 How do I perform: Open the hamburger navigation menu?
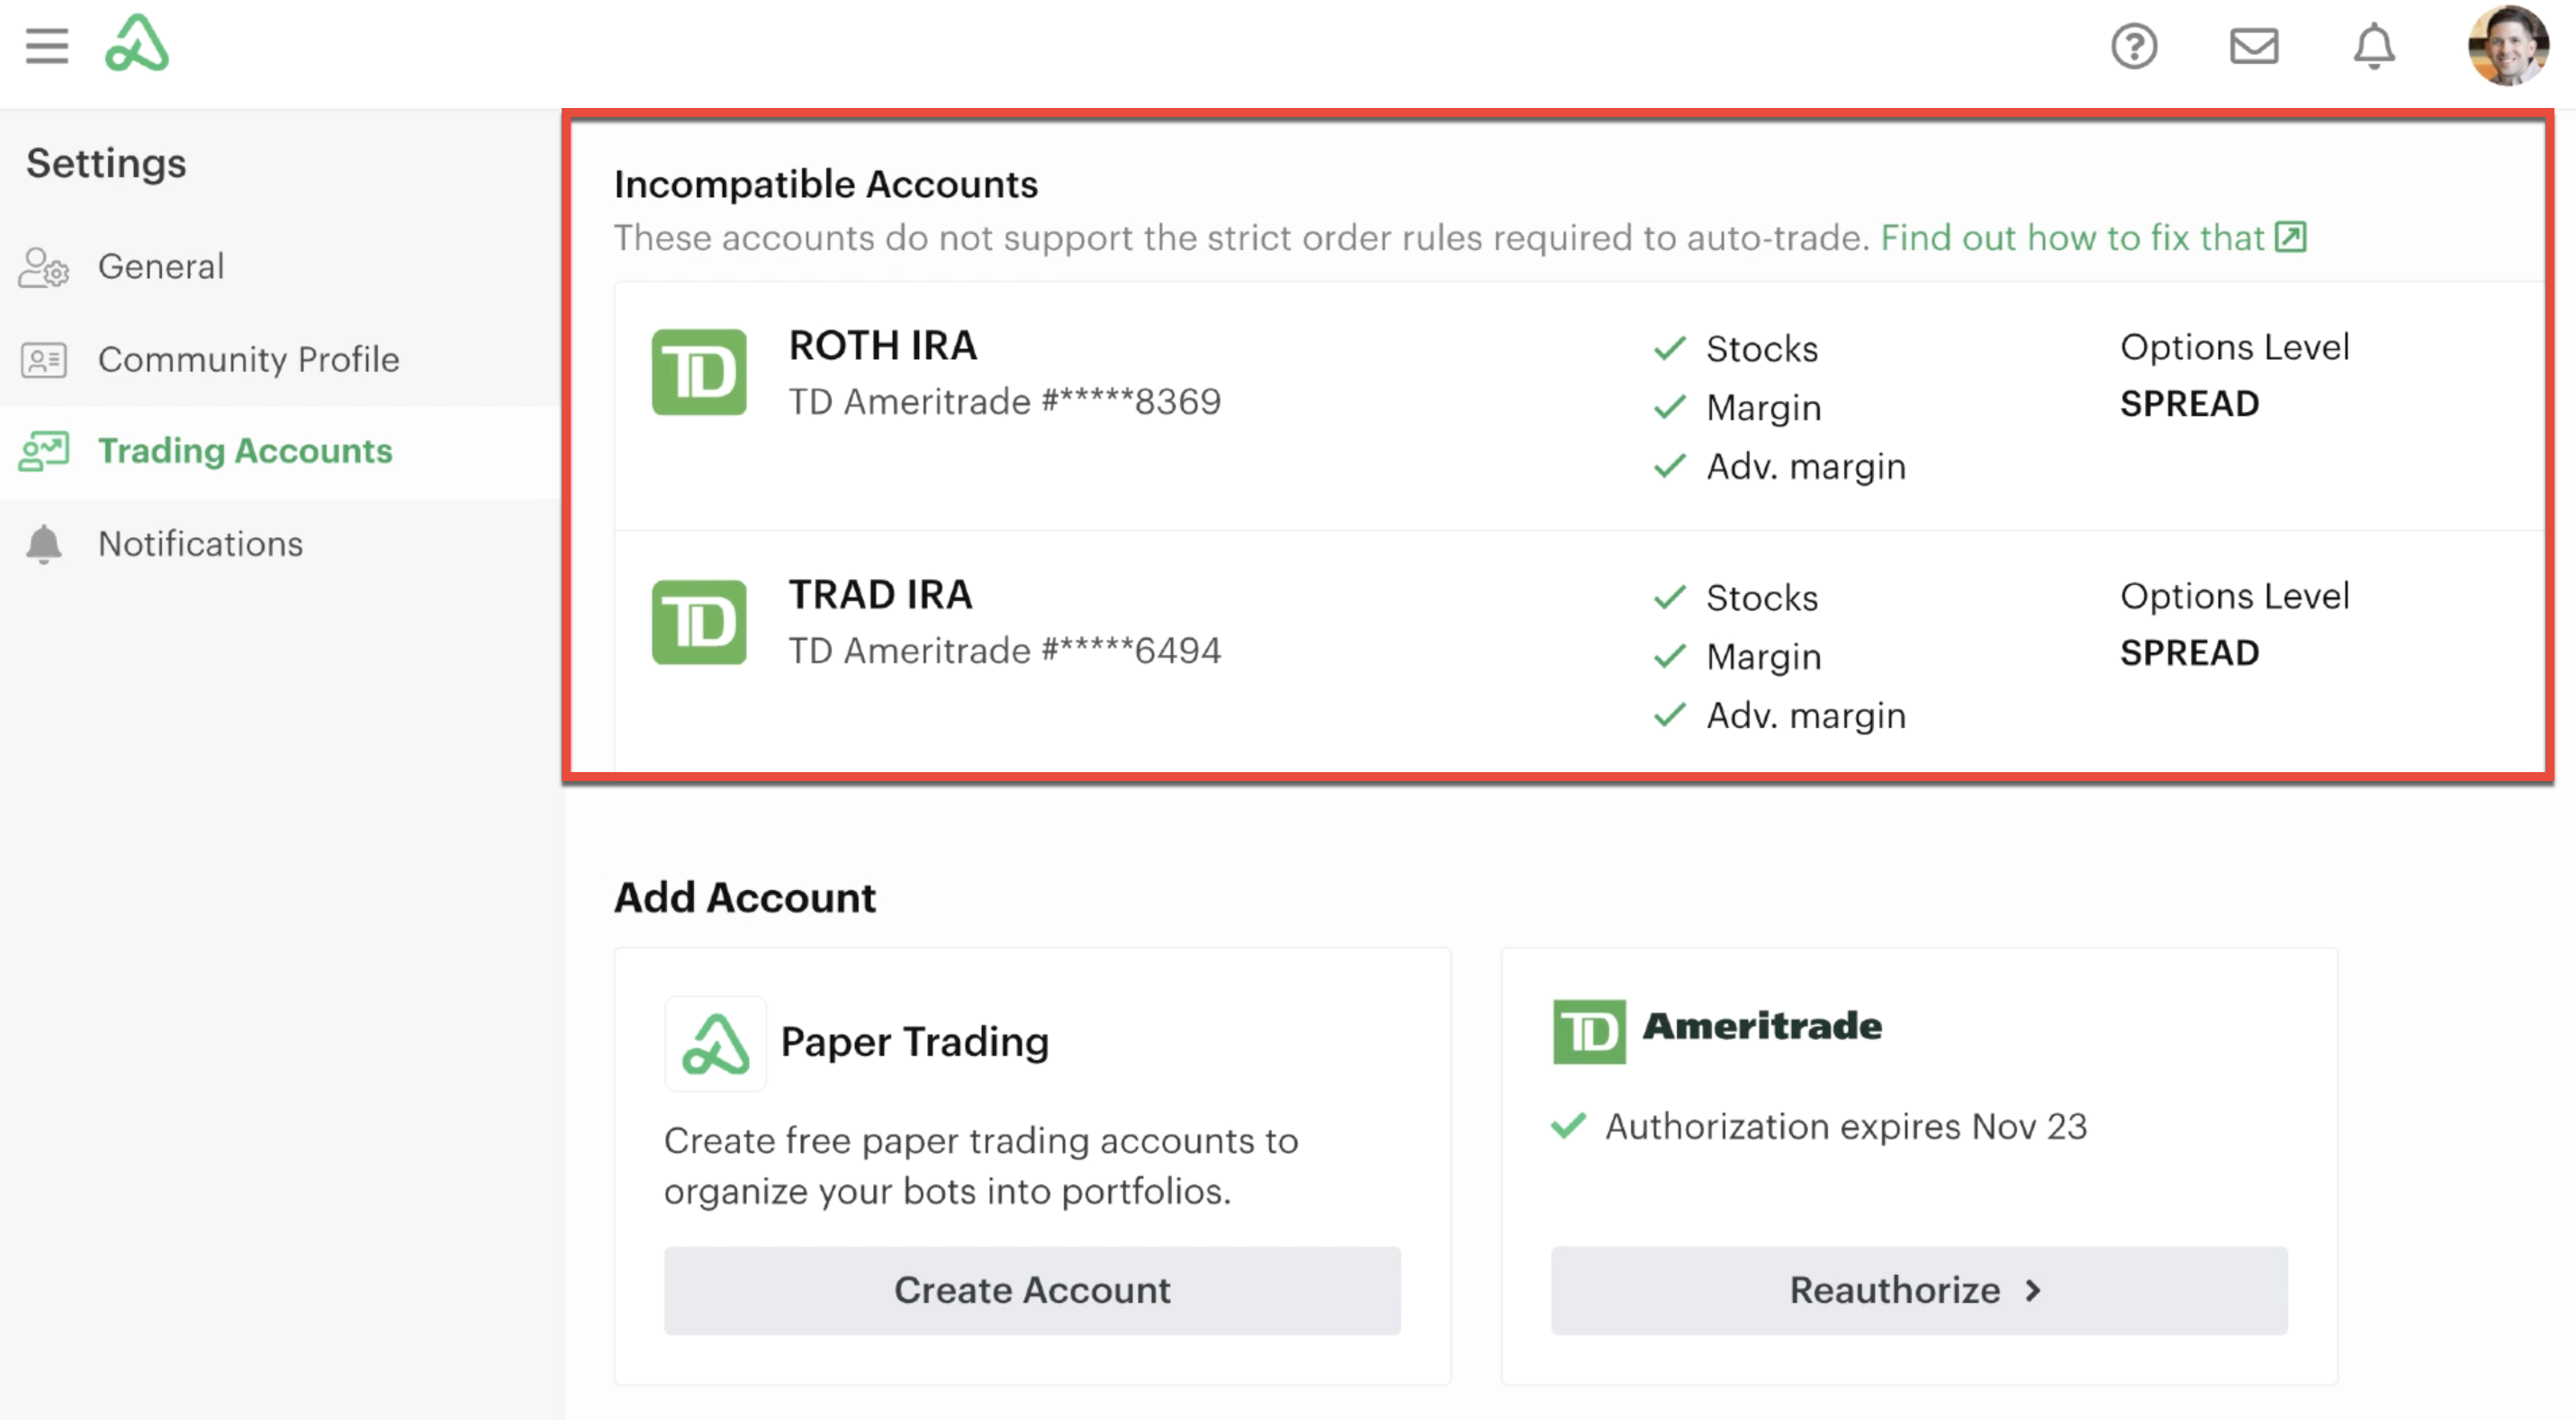pos(47,46)
